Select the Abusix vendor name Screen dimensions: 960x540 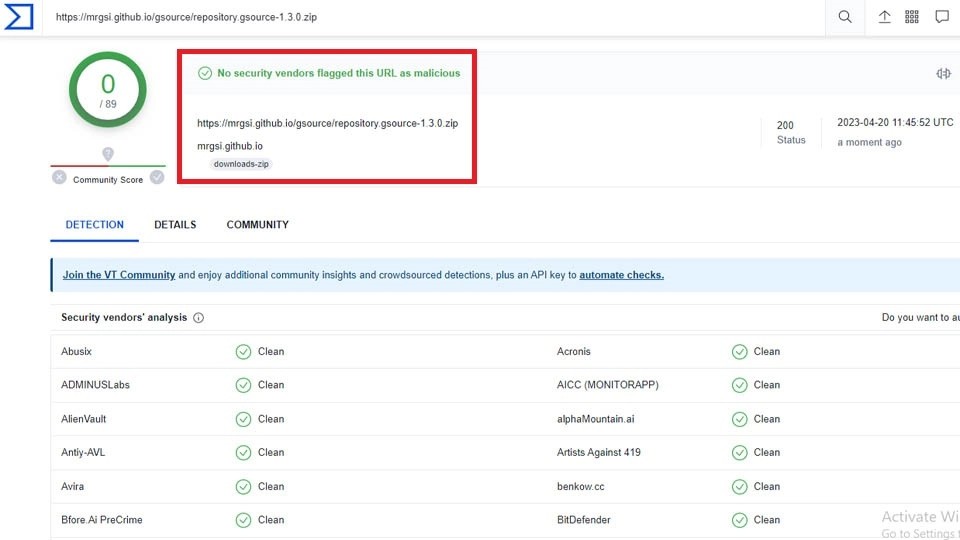76,351
